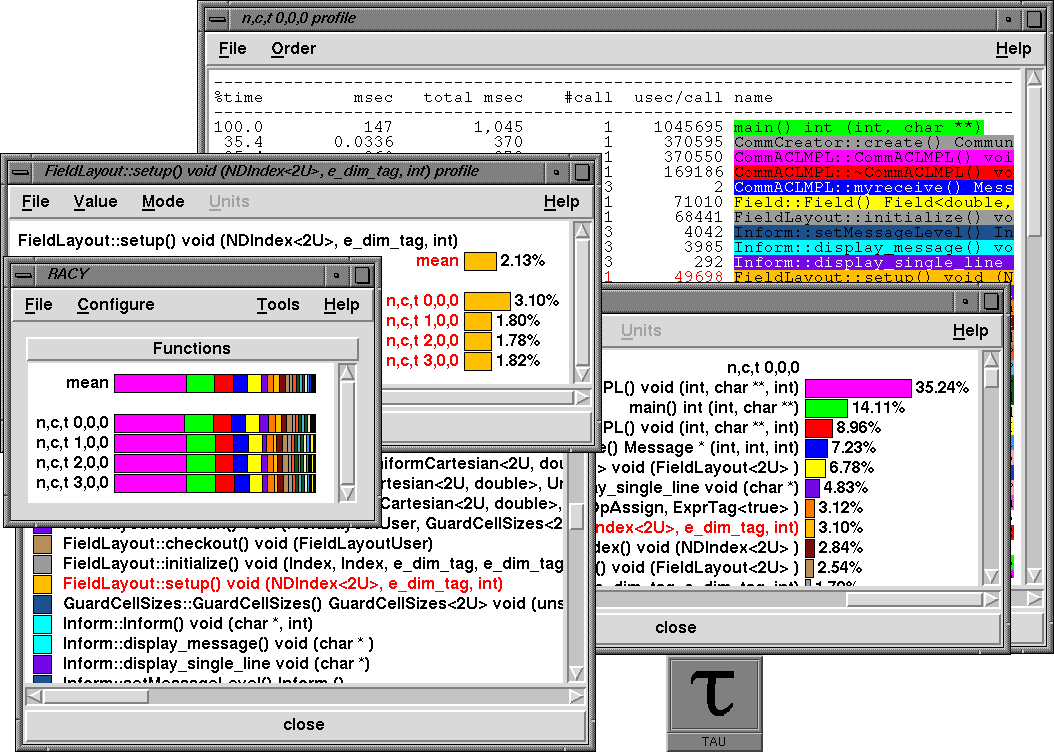
Task: Open Help menu in n,c,t 0,0,0 profile
Action: 1013,49
